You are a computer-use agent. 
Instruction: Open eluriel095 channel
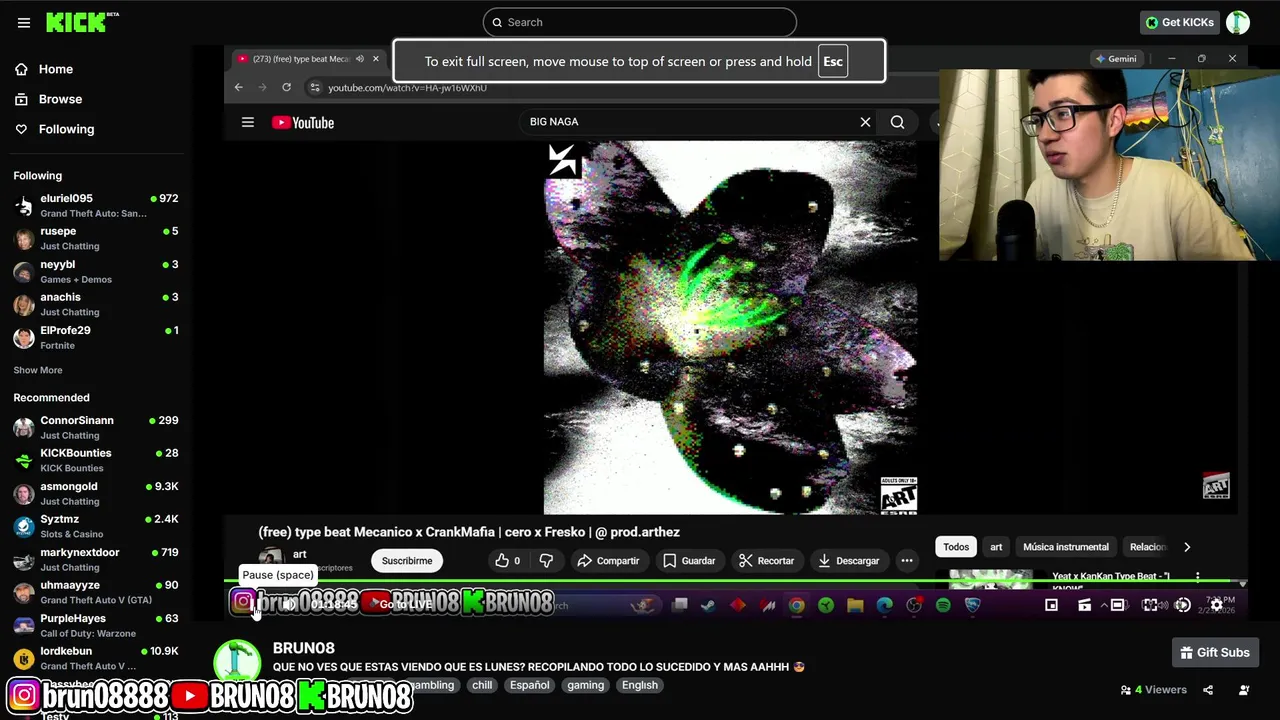pyautogui.click(x=95, y=205)
